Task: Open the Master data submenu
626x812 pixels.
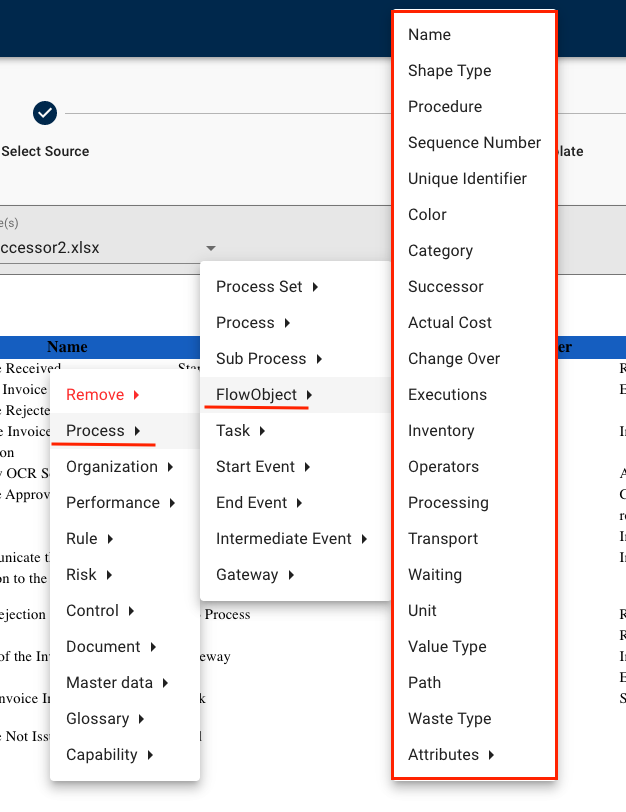Action: (116, 683)
